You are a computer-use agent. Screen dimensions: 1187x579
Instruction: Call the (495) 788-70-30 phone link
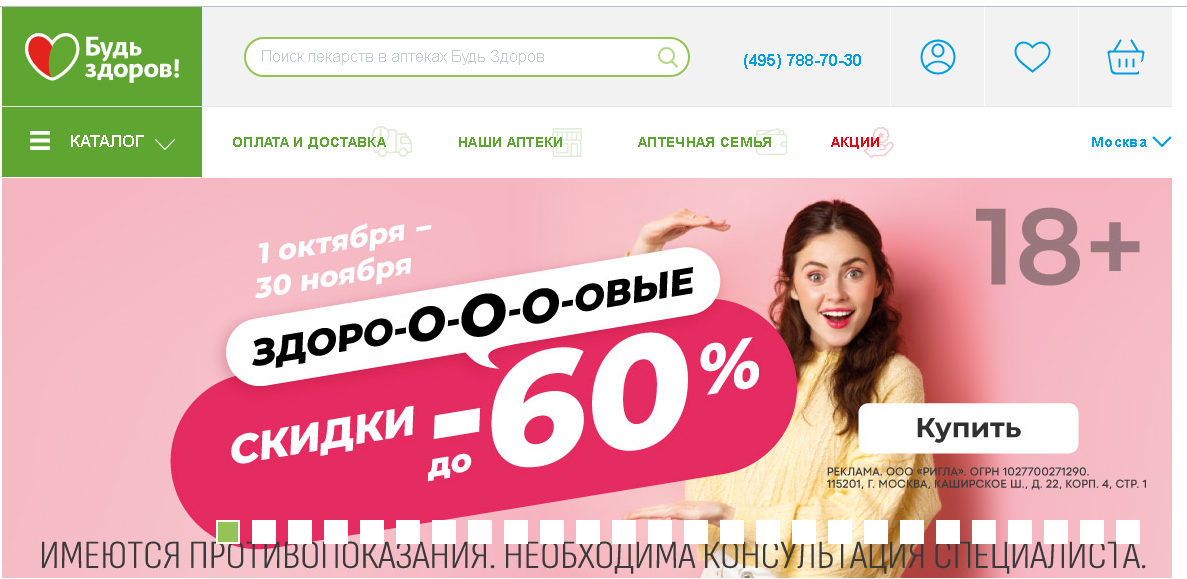(802, 61)
